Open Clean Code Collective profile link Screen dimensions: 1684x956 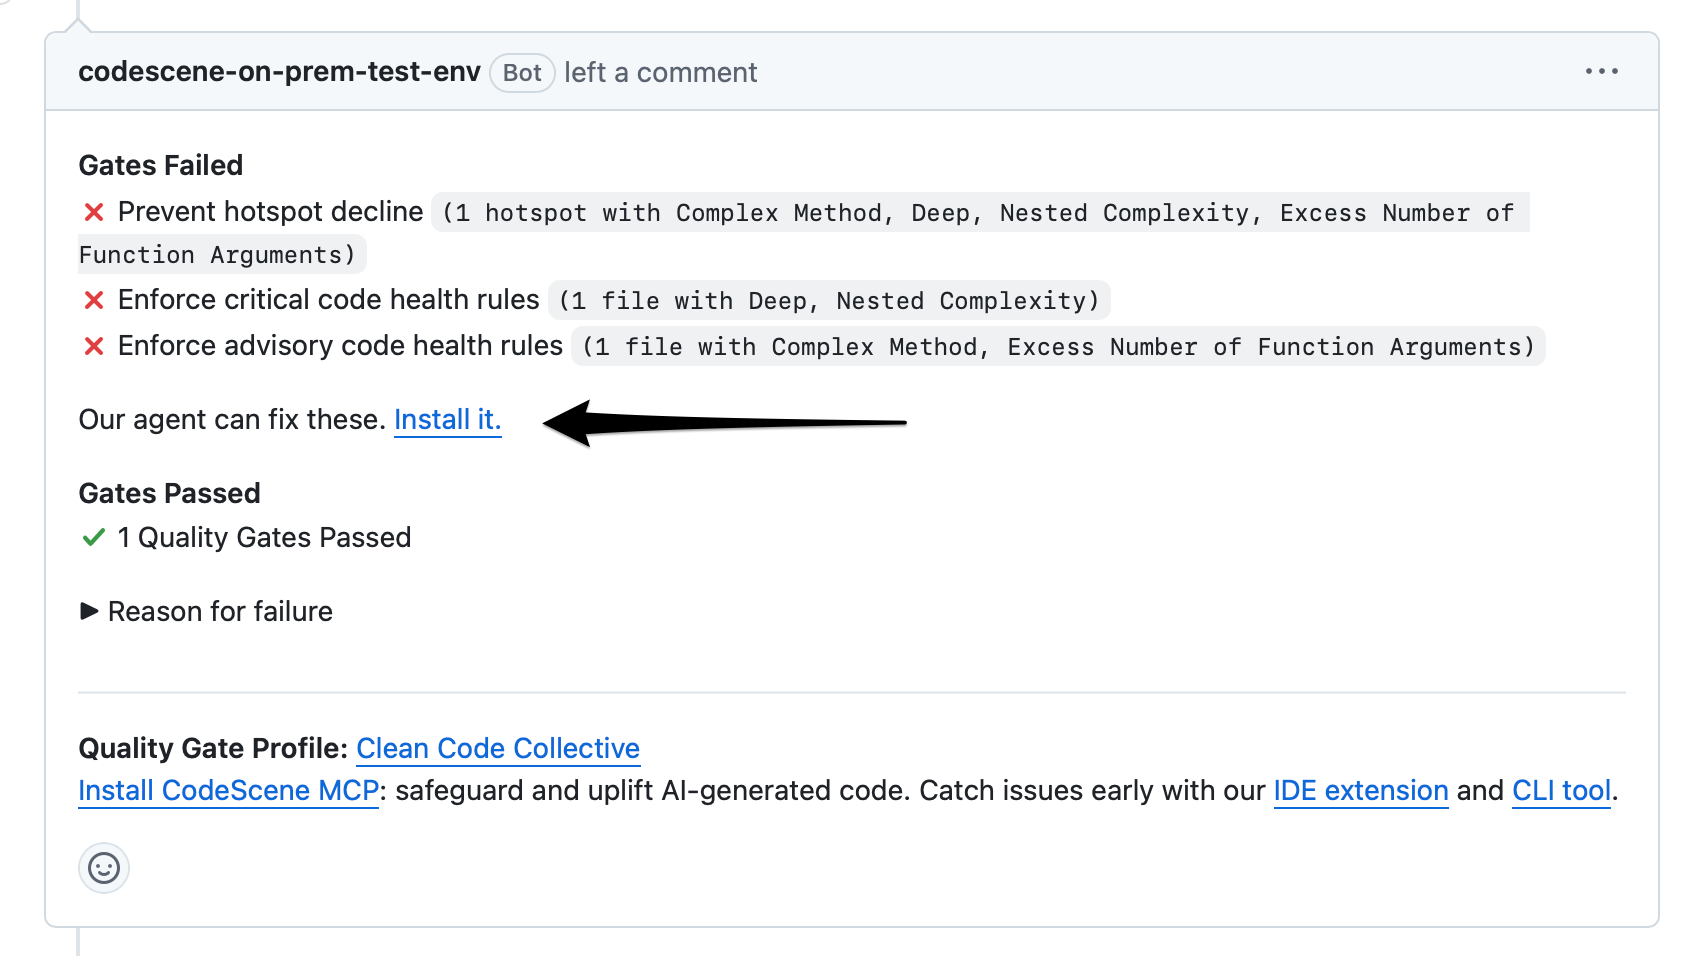(498, 748)
